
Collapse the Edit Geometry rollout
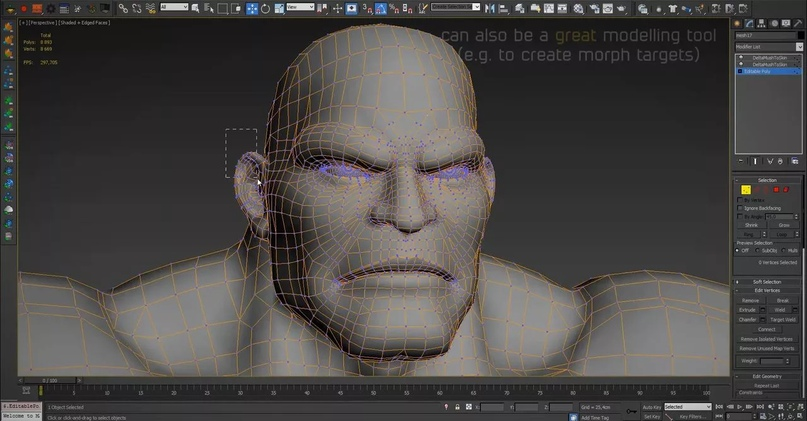click(767, 376)
